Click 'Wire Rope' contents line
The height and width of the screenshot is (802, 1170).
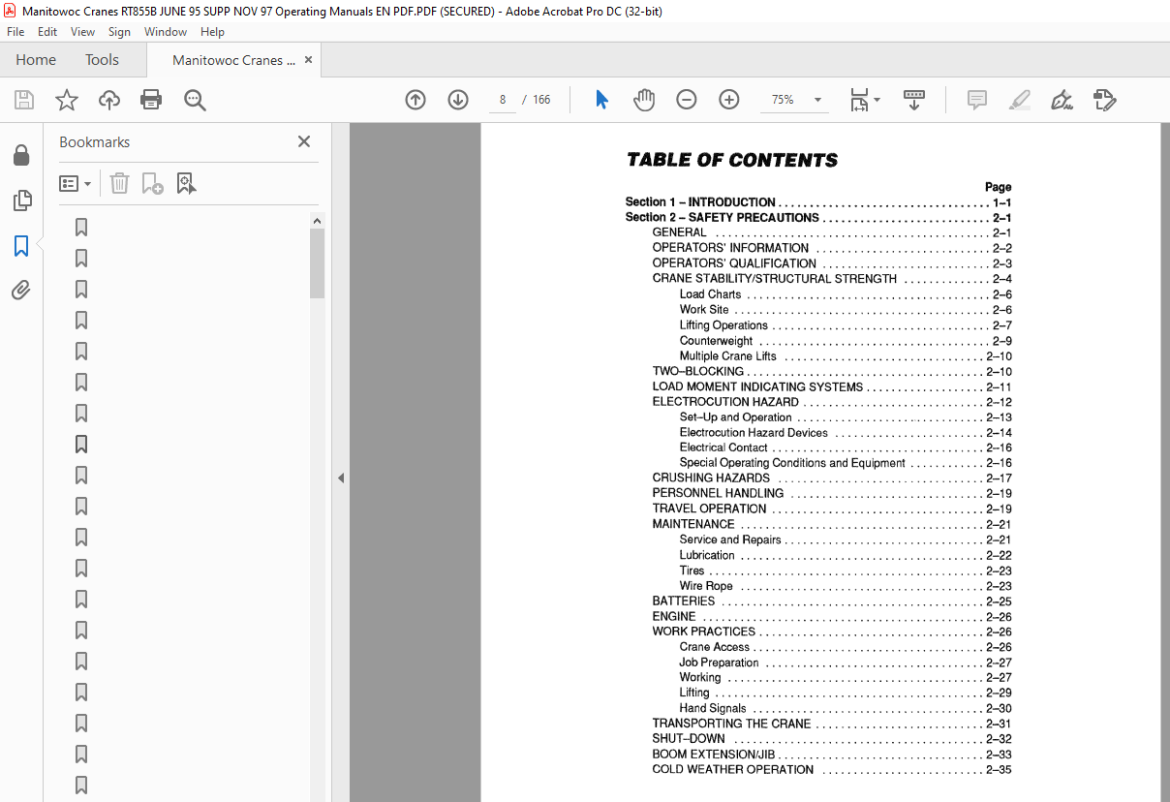(x=845, y=586)
